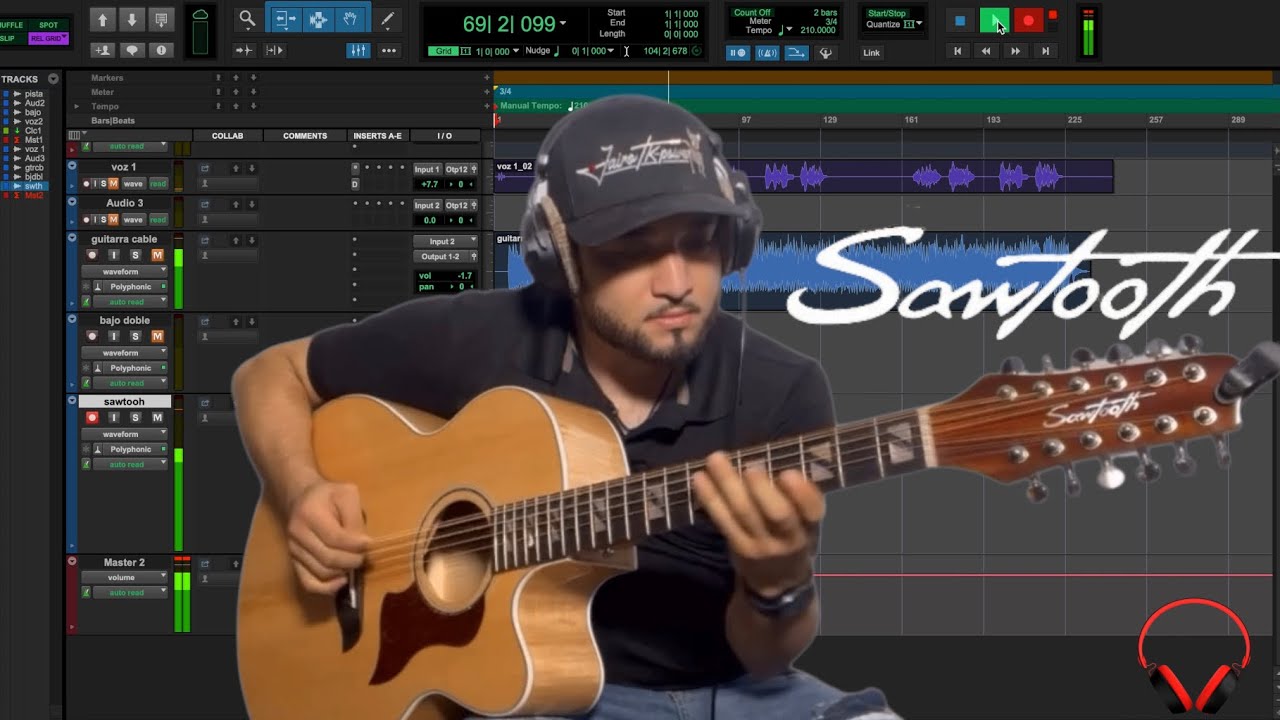1280x720 pixels.
Task: Click Go to End transport button
Action: [1046, 51]
